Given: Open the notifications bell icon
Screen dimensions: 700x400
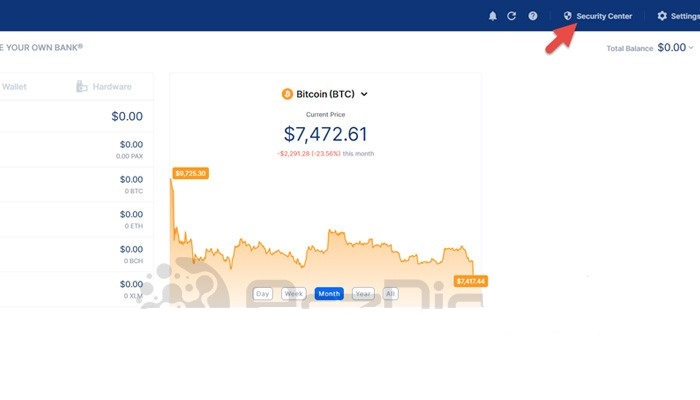Looking at the screenshot, I should tap(492, 16).
